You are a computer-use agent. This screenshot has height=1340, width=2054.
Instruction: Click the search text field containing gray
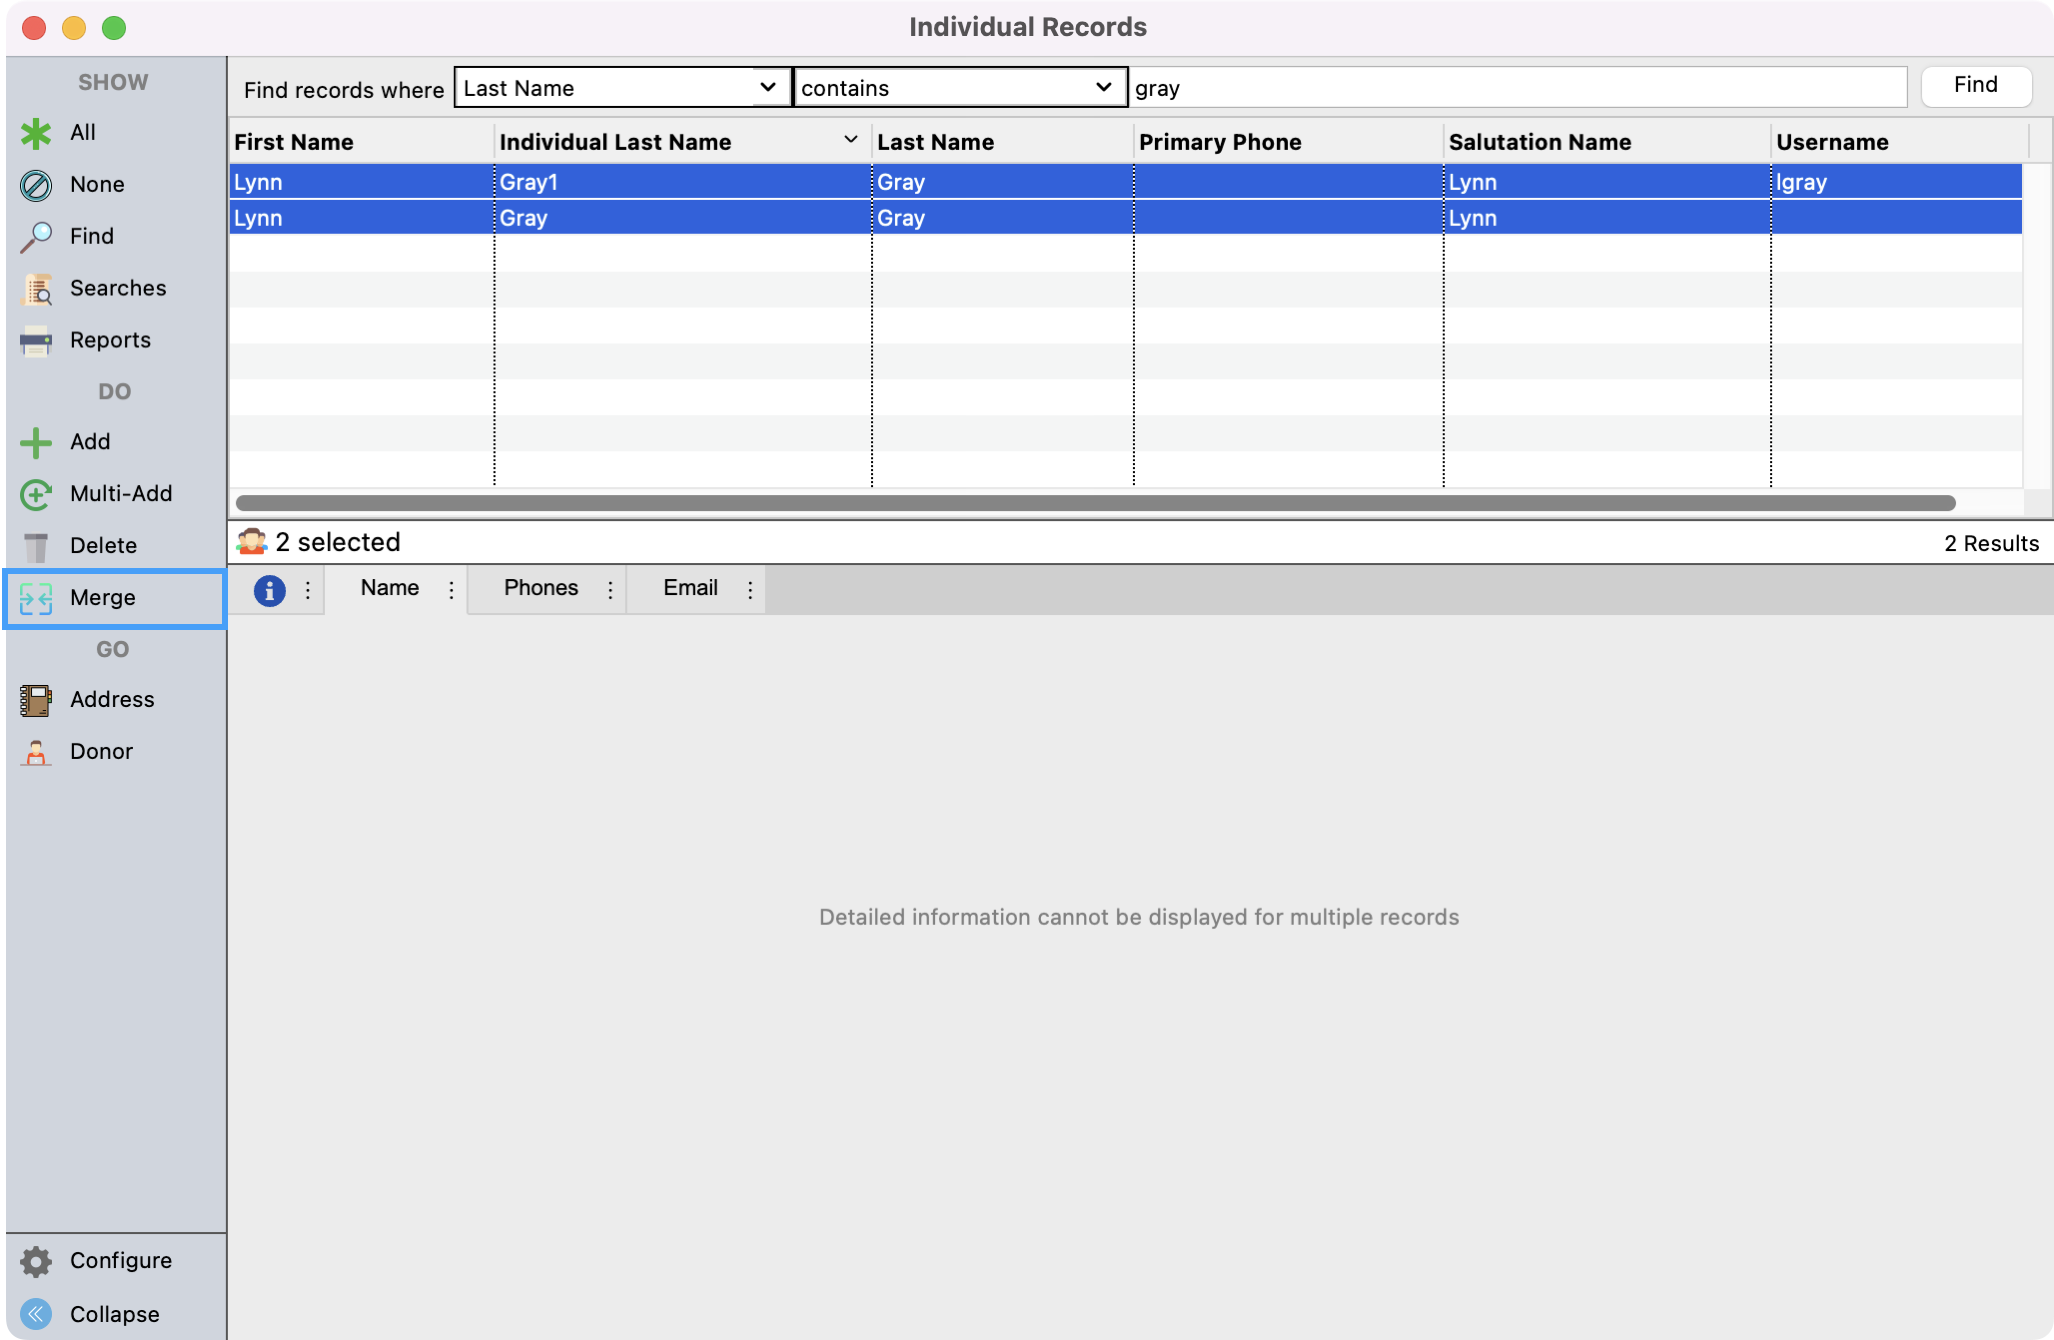pos(1518,88)
